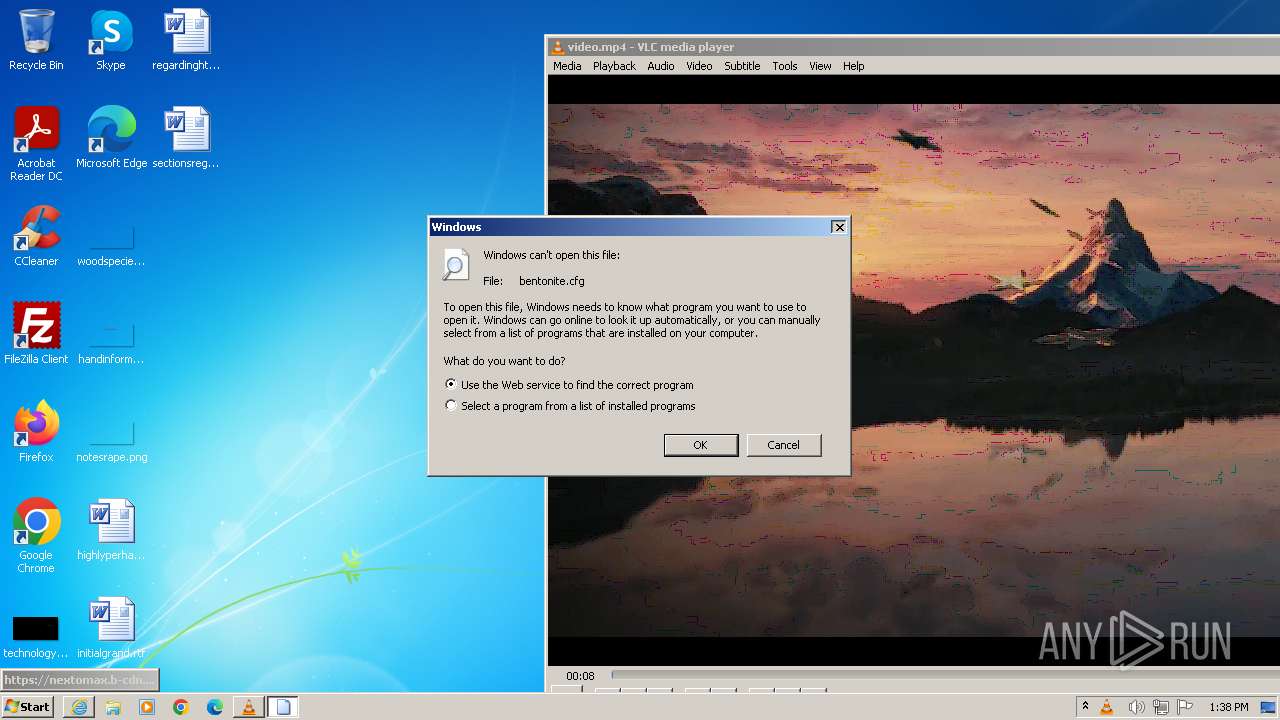Open the volume speaker tray icon
1280x720 pixels.
tap(1135, 707)
